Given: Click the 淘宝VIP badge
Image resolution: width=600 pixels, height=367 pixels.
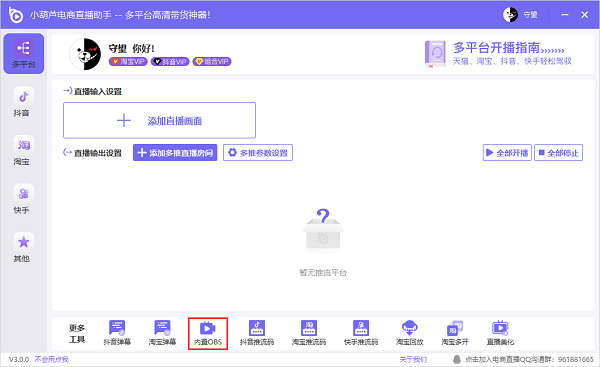Looking at the screenshot, I should pyautogui.click(x=128, y=62).
